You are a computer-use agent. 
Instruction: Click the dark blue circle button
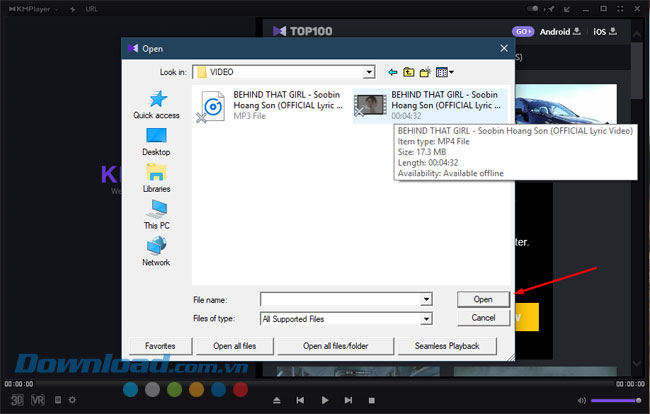coord(218,390)
